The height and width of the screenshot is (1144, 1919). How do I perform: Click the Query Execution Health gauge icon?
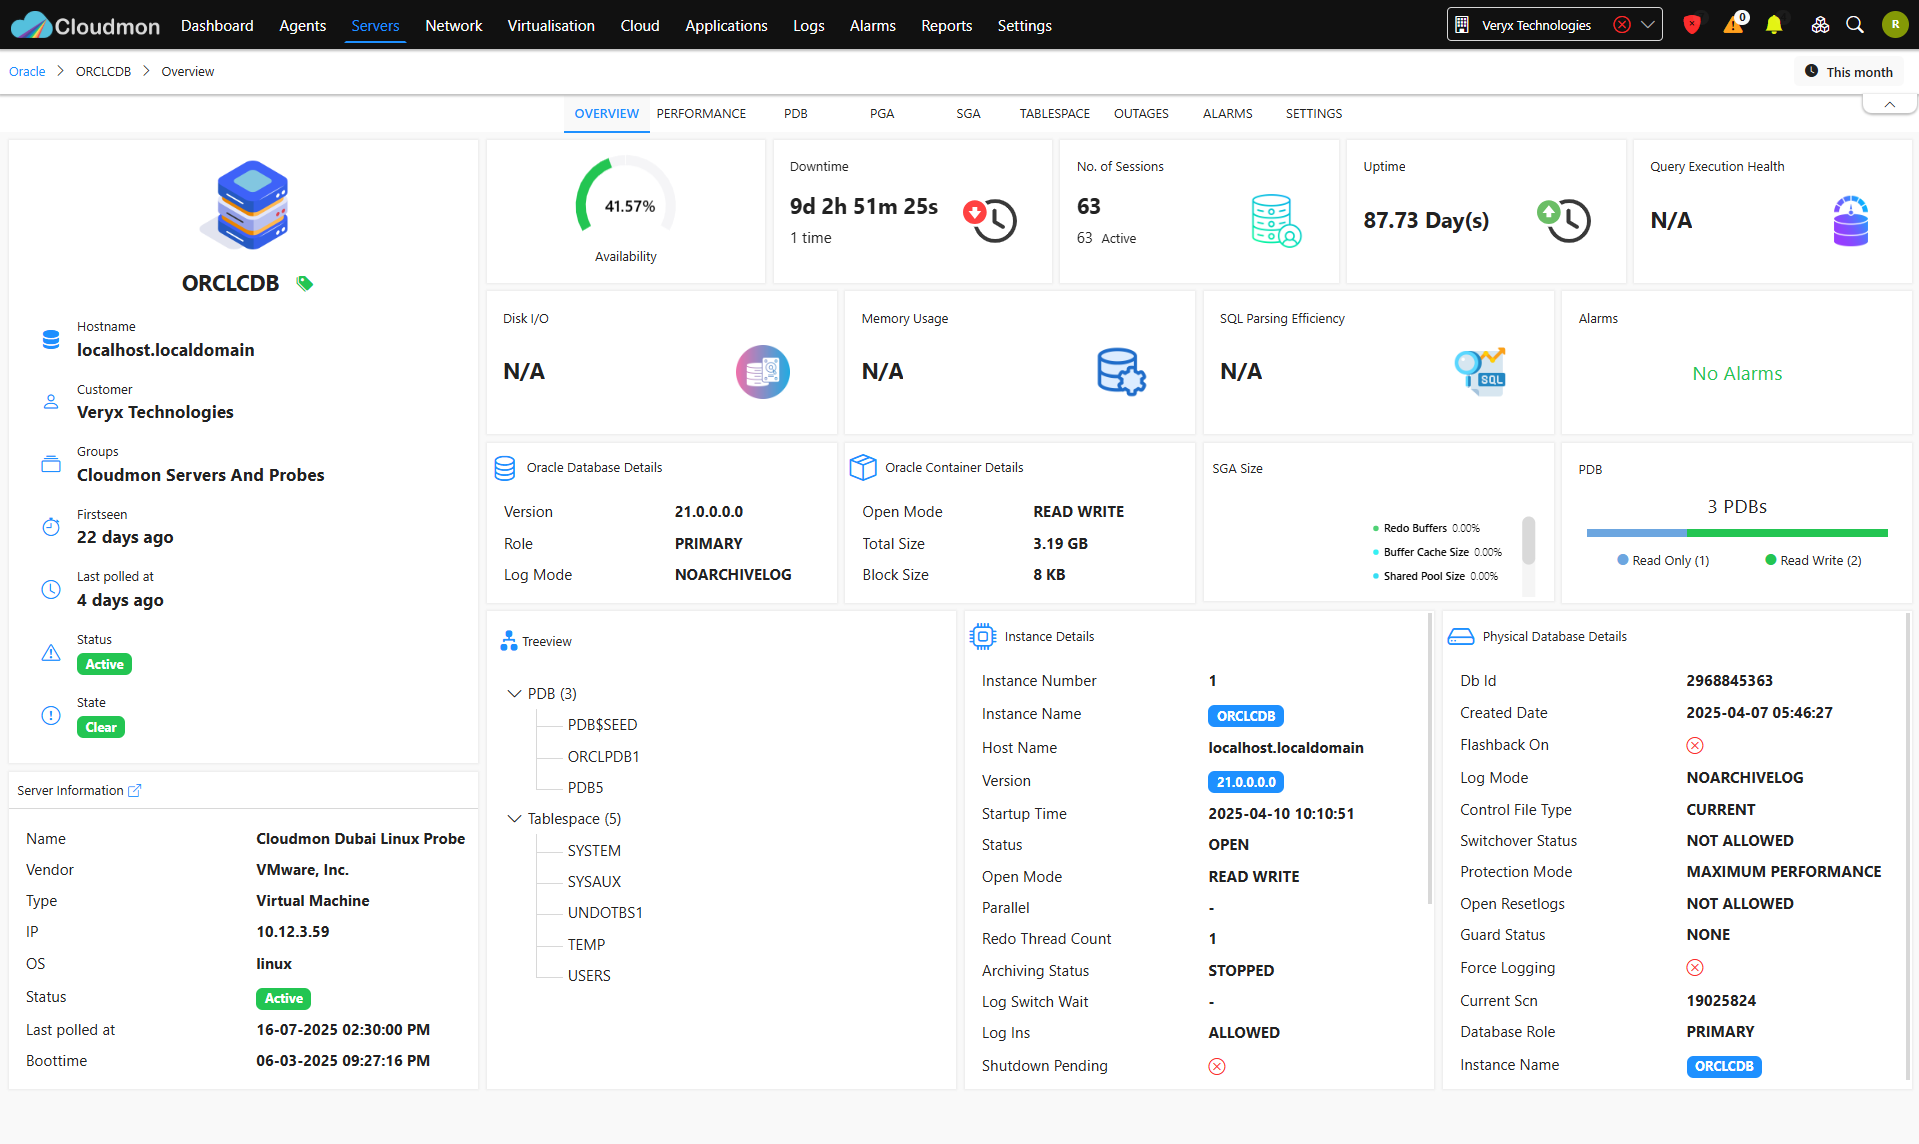(1851, 220)
